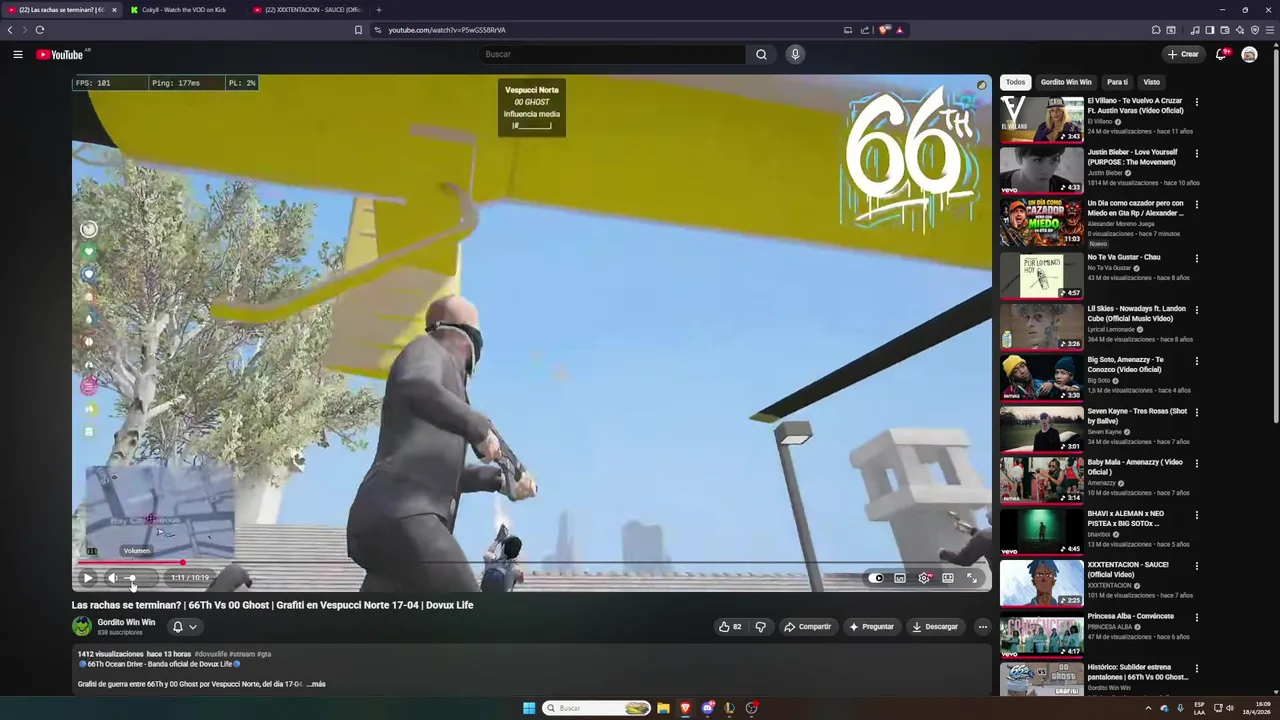Switch to XXXTENTACION SAUCE browser tab
1280x720 pixels.
pyautogui.click(x=306, y=10)
